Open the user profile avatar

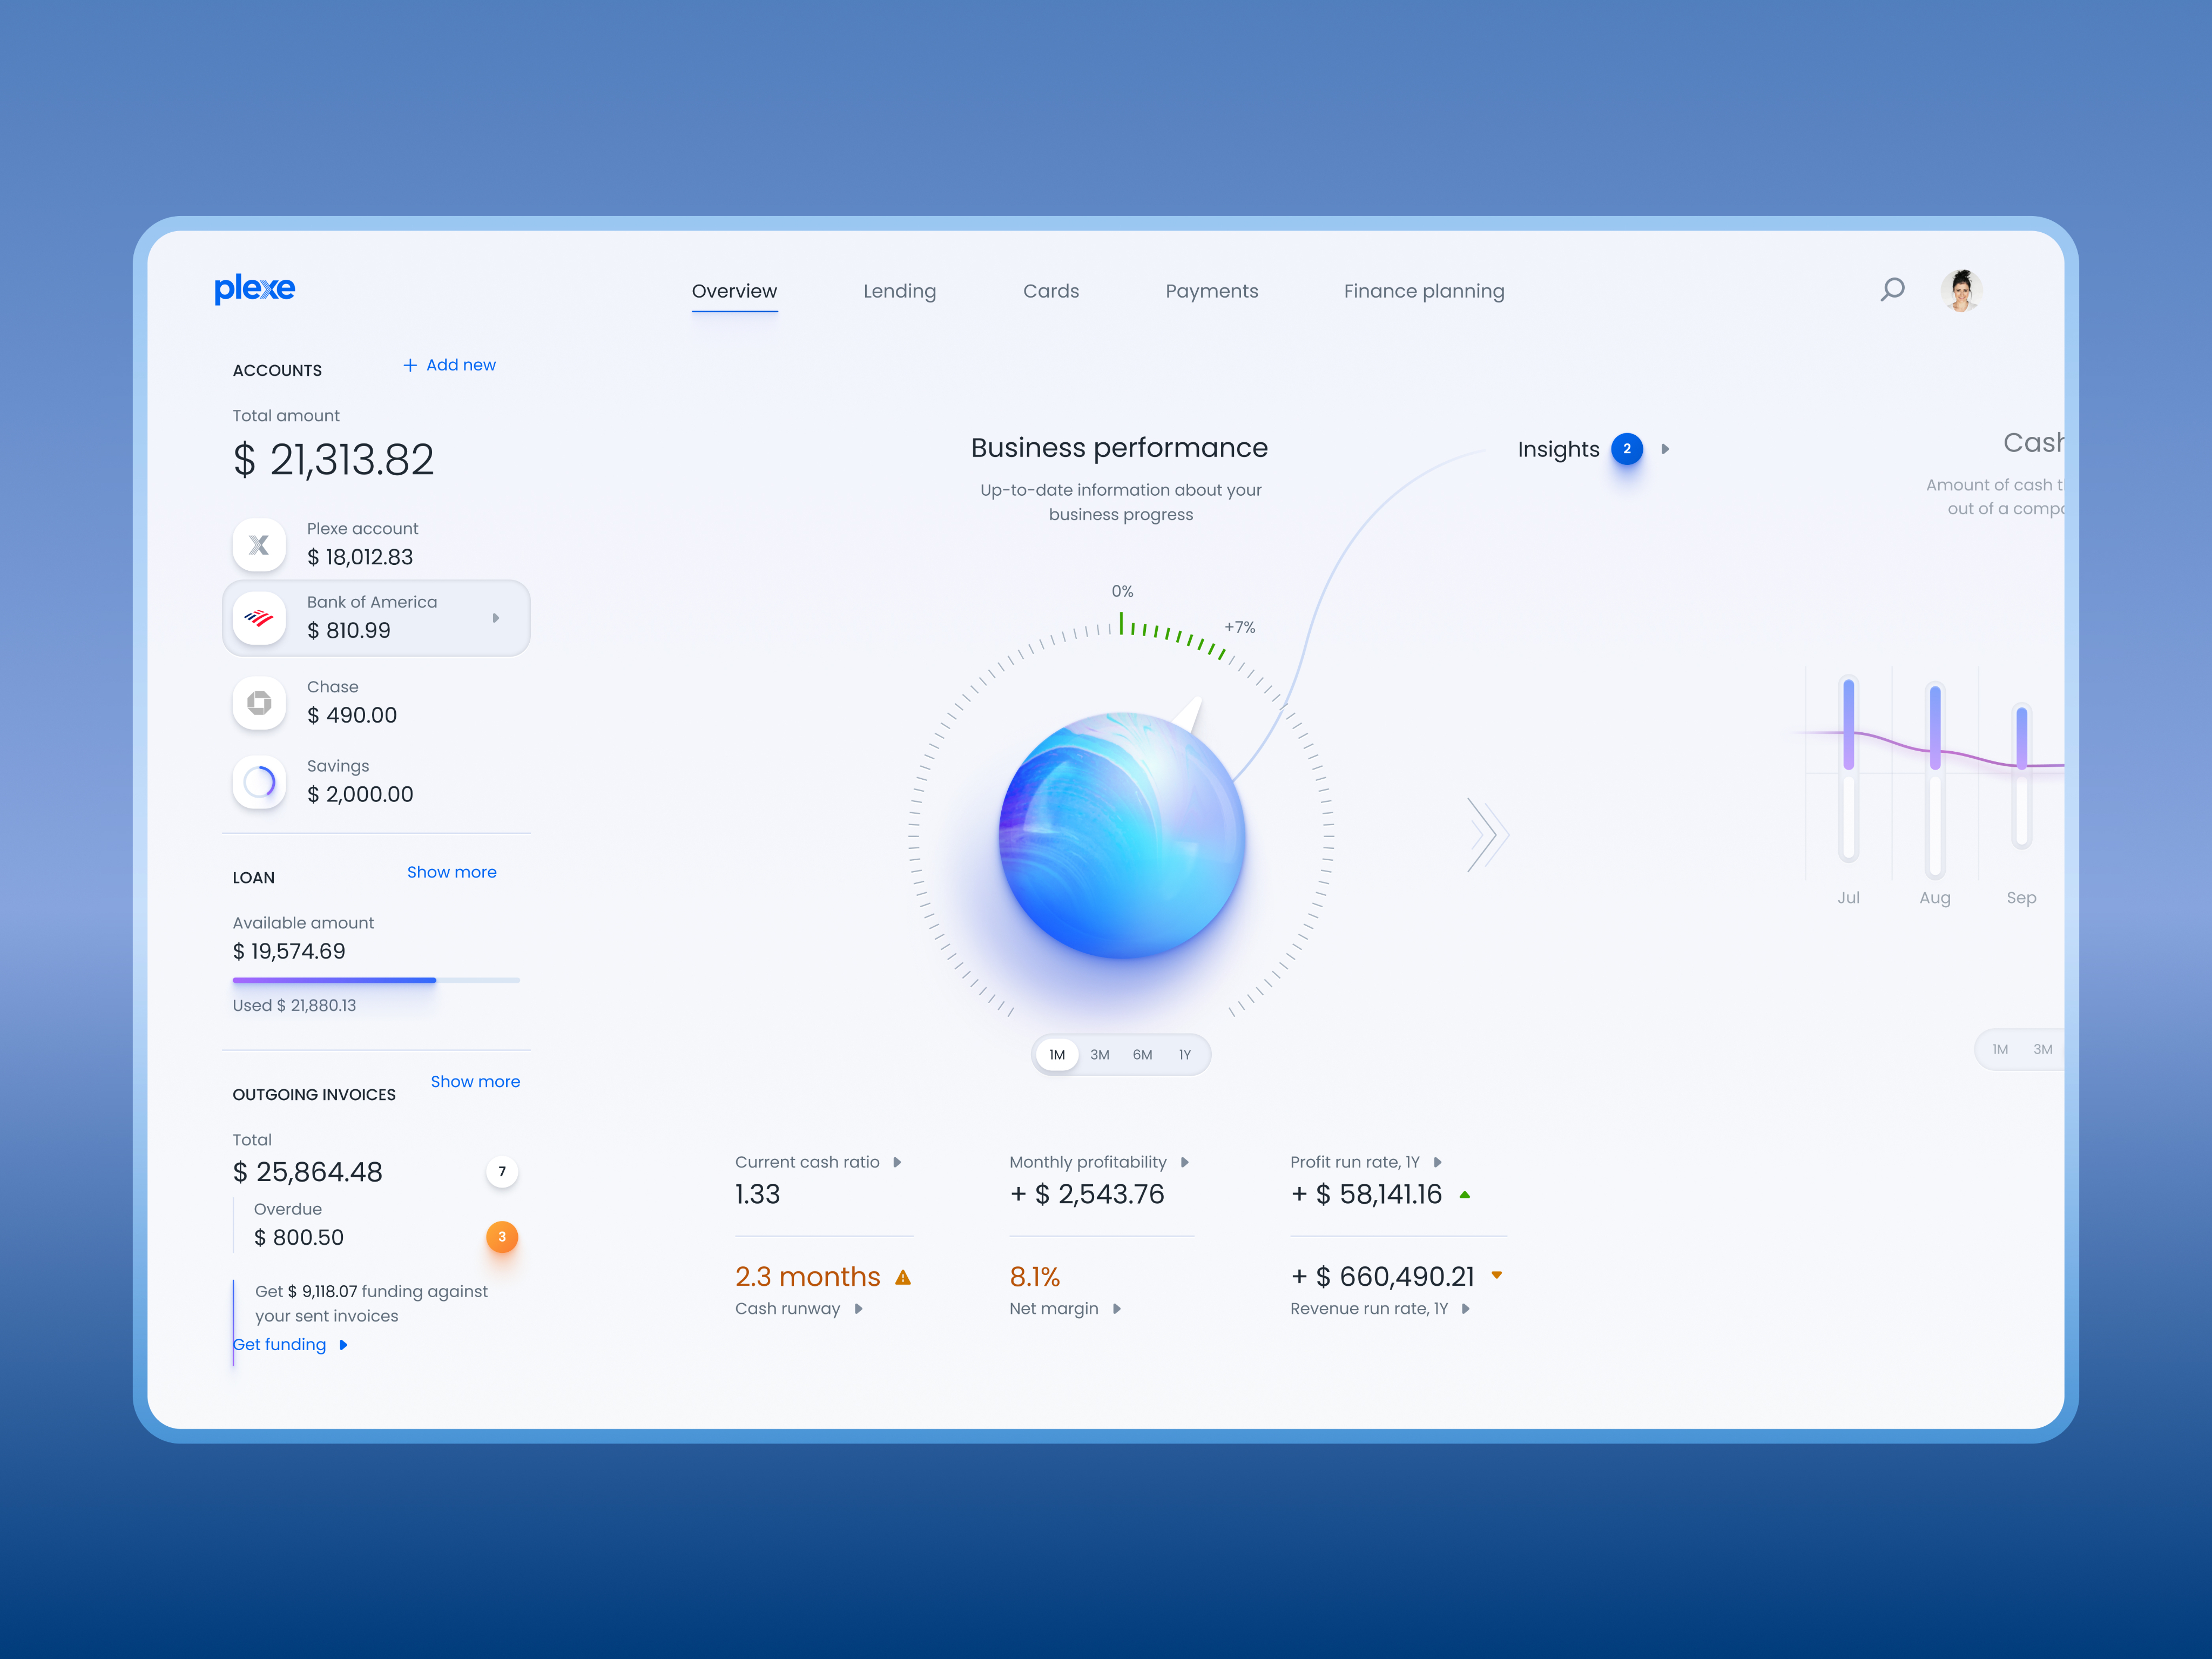pyautogui.click(x=1961, y=291)
